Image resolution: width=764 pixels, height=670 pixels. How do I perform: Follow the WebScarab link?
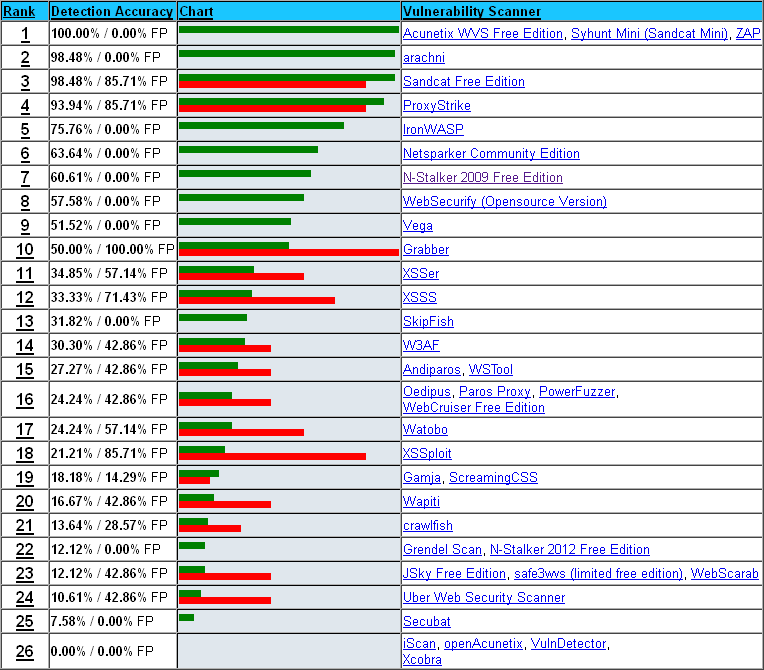coord(725,574)
